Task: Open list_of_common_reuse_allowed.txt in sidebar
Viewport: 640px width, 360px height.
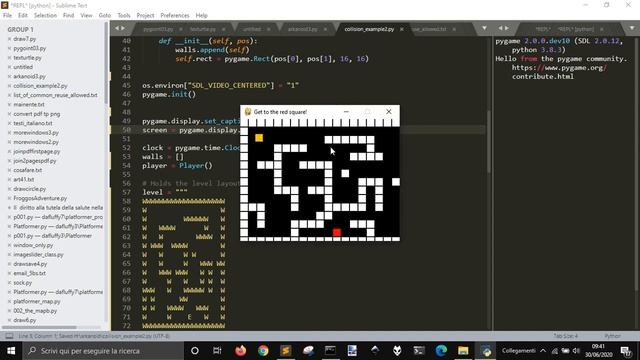Action: tap(55, 95)
